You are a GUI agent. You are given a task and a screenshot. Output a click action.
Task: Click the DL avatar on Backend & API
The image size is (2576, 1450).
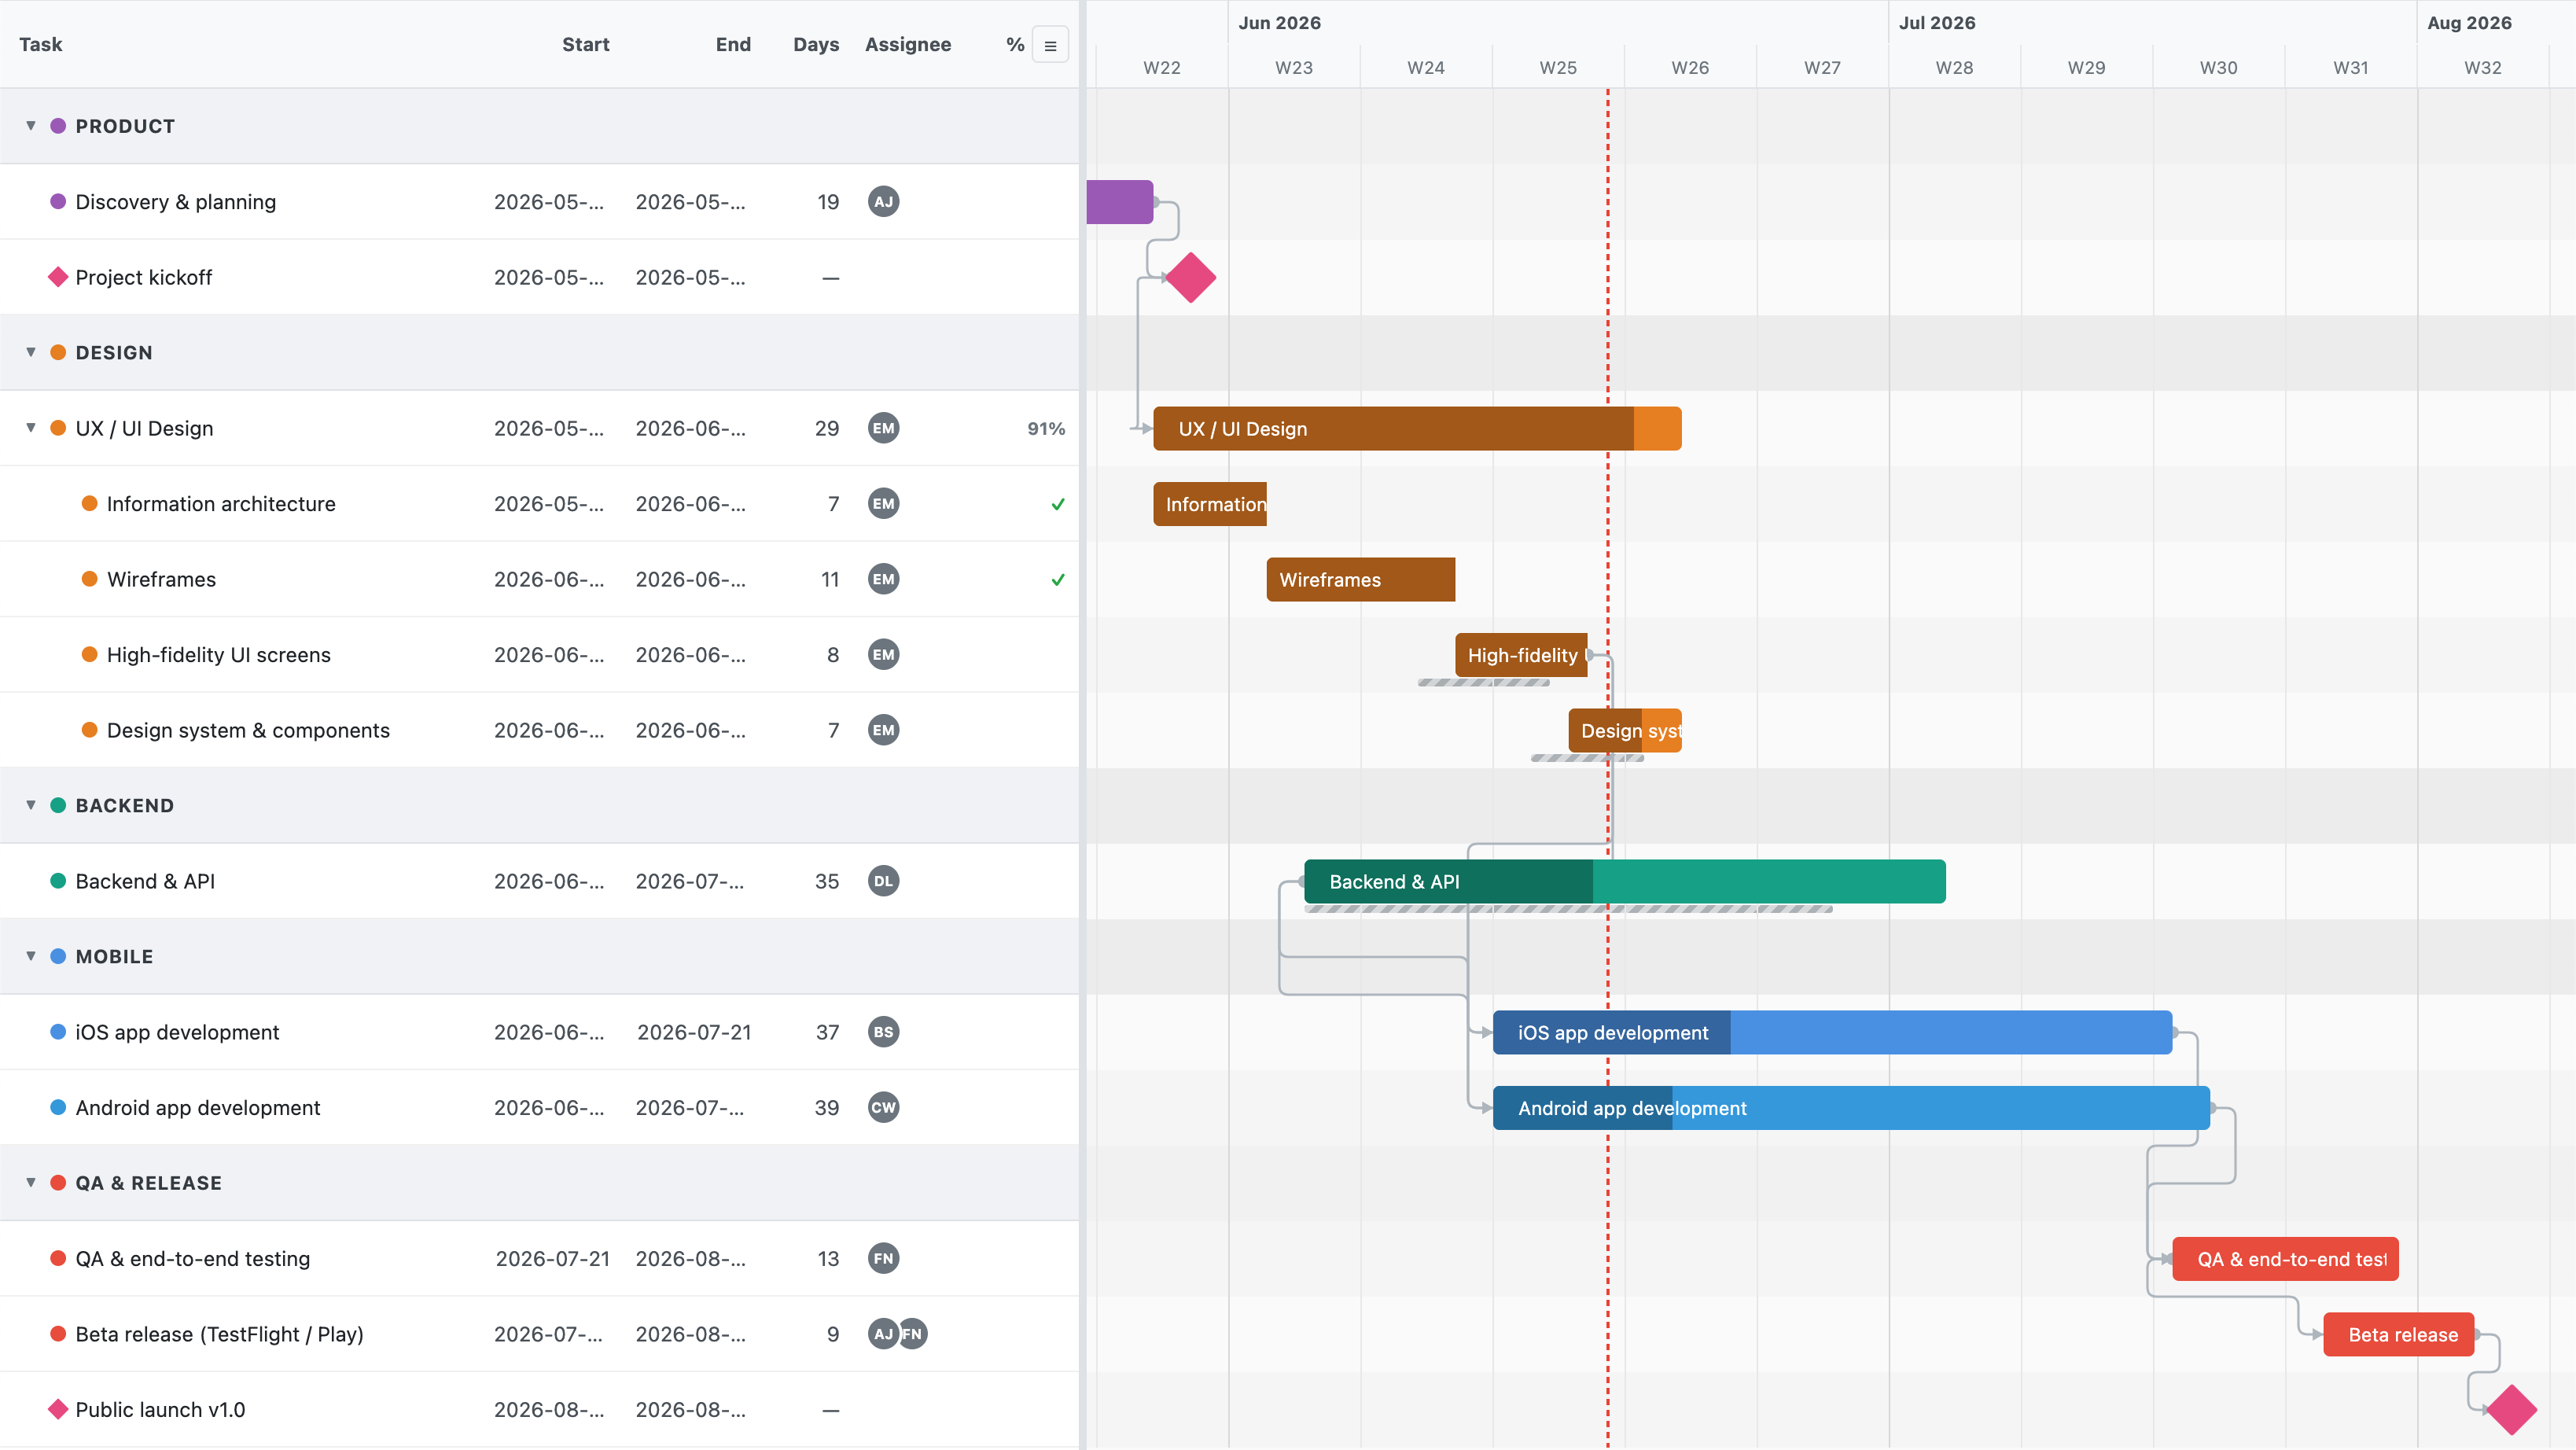pos(883,881)
